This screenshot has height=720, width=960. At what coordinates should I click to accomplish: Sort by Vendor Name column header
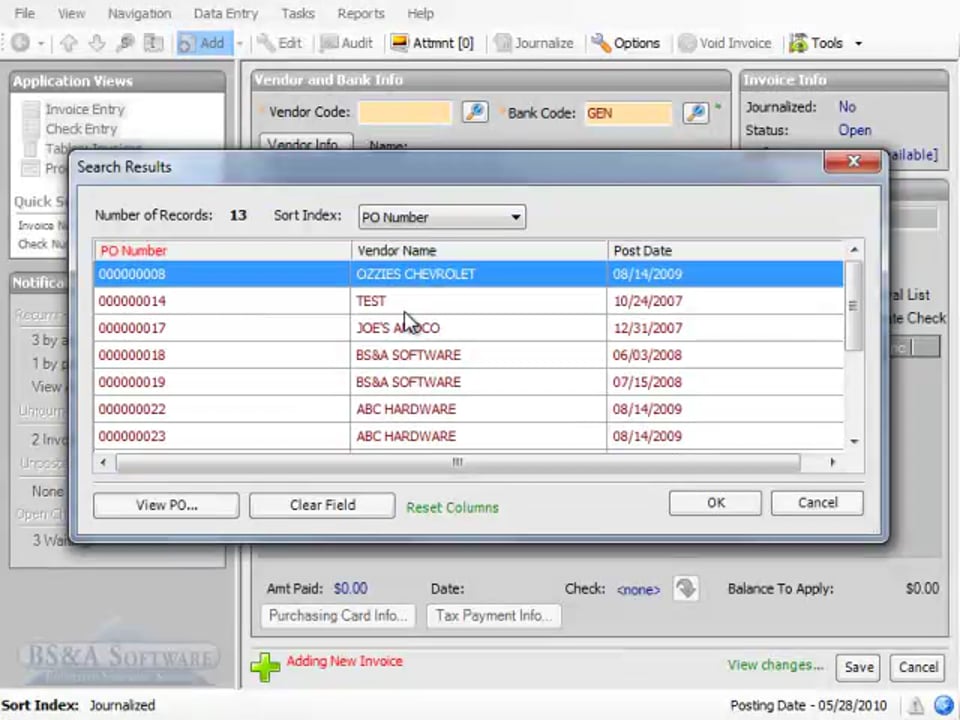[479, 250]
